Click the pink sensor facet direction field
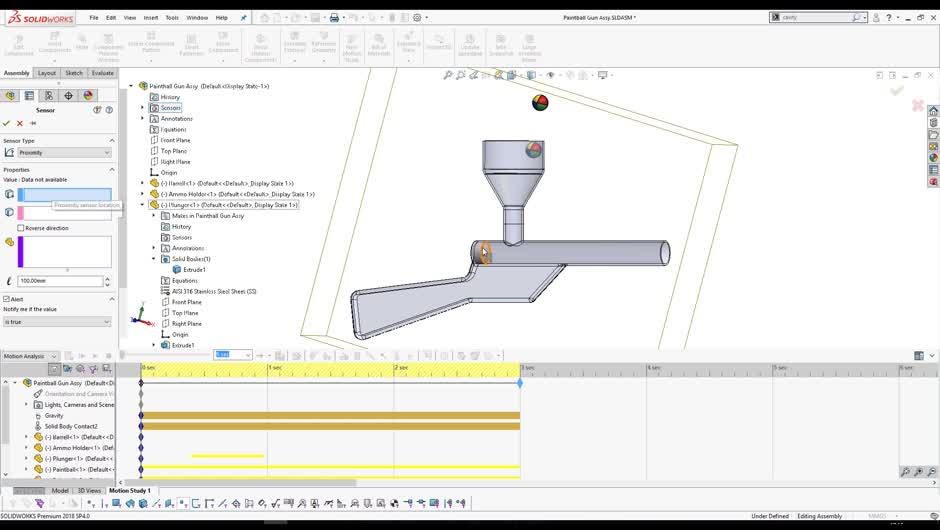 tap(64, 213)
